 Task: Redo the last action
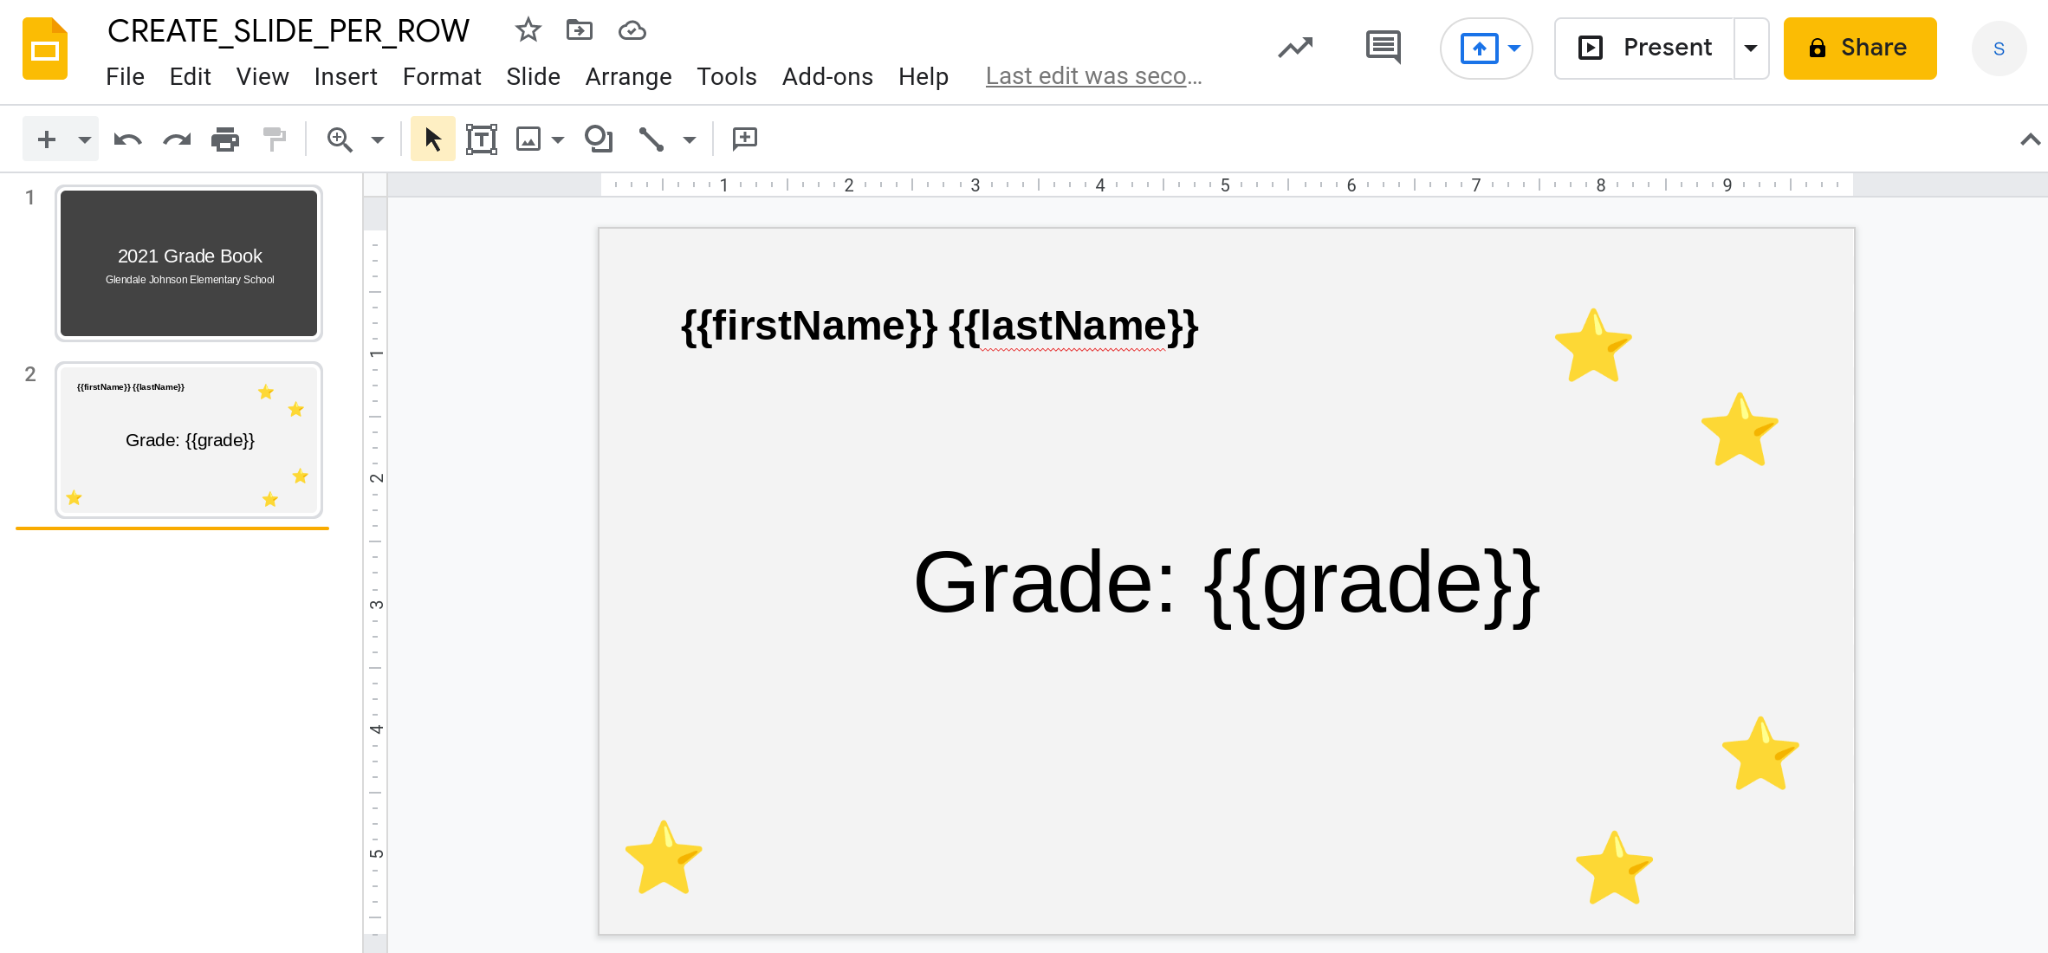pos(177,139)
